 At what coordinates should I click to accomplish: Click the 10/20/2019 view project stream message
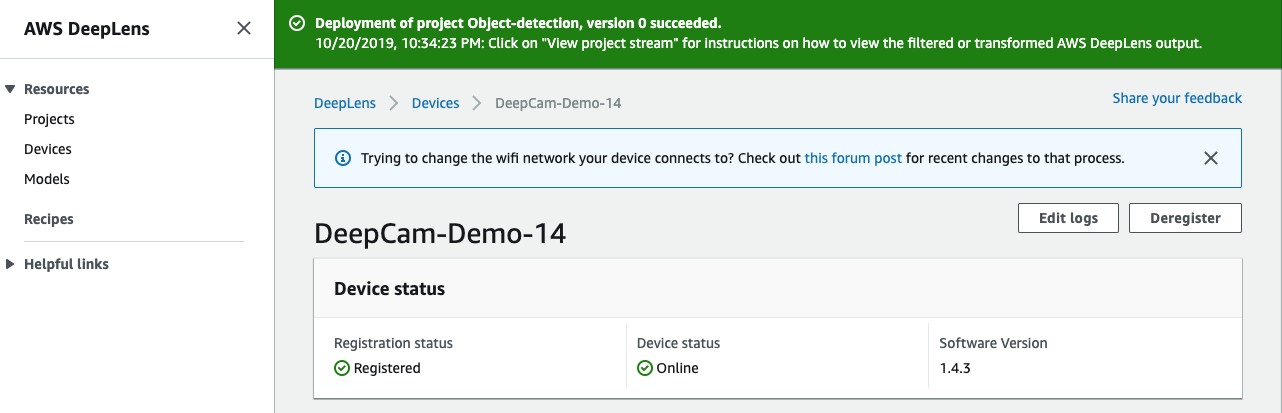point(758,44)
